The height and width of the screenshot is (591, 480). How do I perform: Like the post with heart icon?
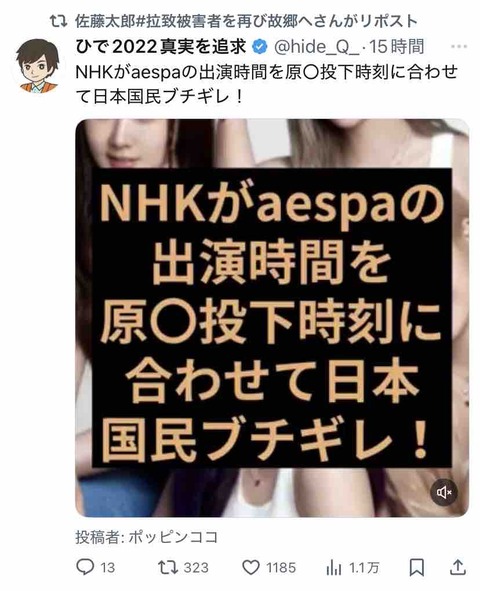point(251,567)
